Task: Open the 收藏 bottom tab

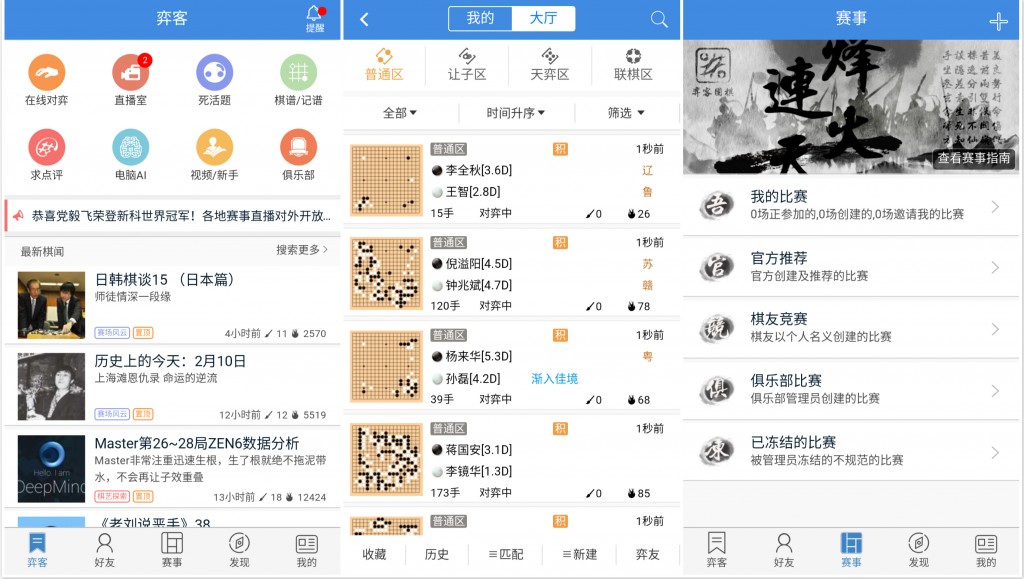Action: (x=374, y=554)
